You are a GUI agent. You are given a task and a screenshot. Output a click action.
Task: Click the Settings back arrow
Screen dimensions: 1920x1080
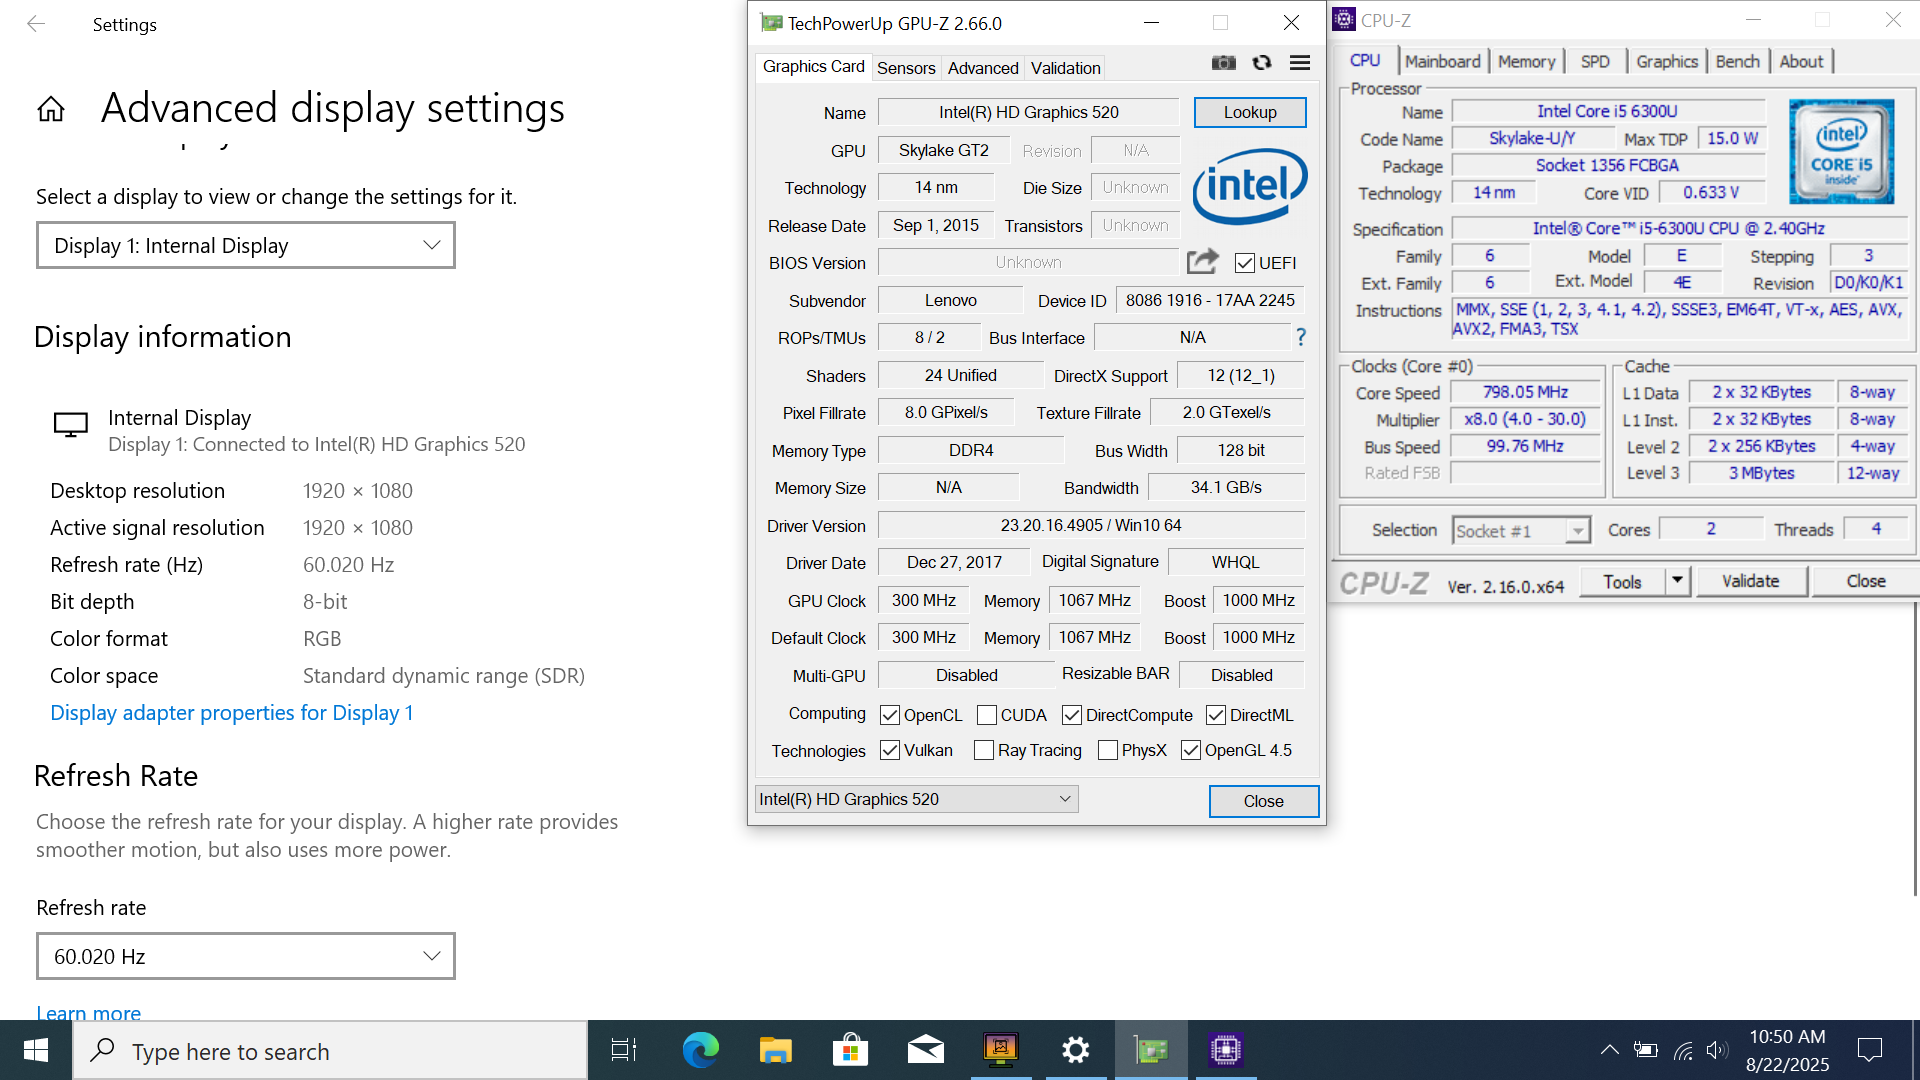(x=36, y=24)
